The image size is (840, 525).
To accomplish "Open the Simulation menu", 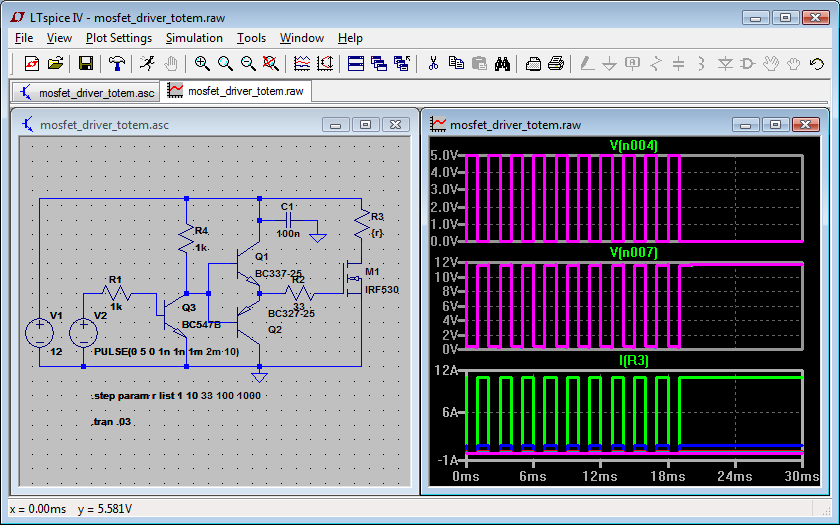I will tap(194, 38).
